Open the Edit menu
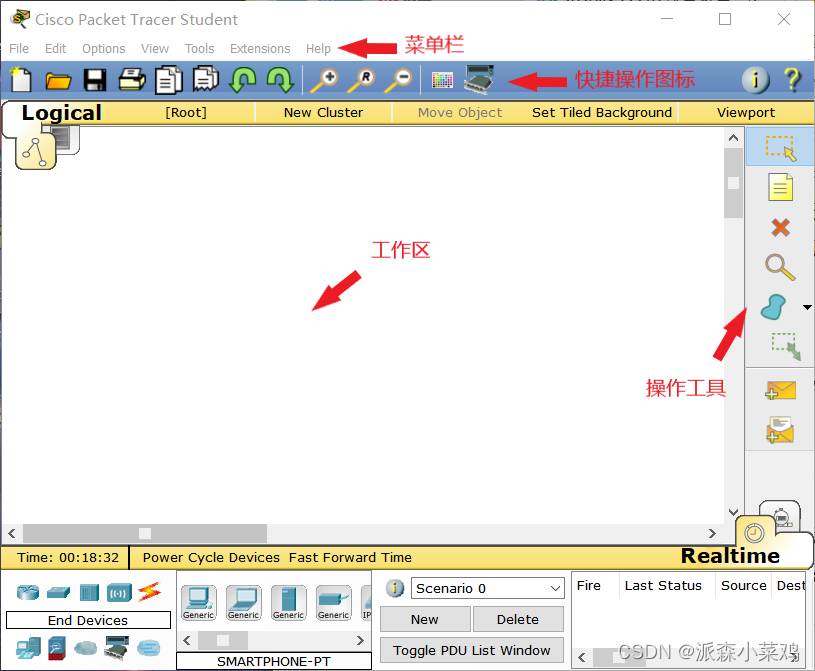The image size is (815, 671). 55,48
